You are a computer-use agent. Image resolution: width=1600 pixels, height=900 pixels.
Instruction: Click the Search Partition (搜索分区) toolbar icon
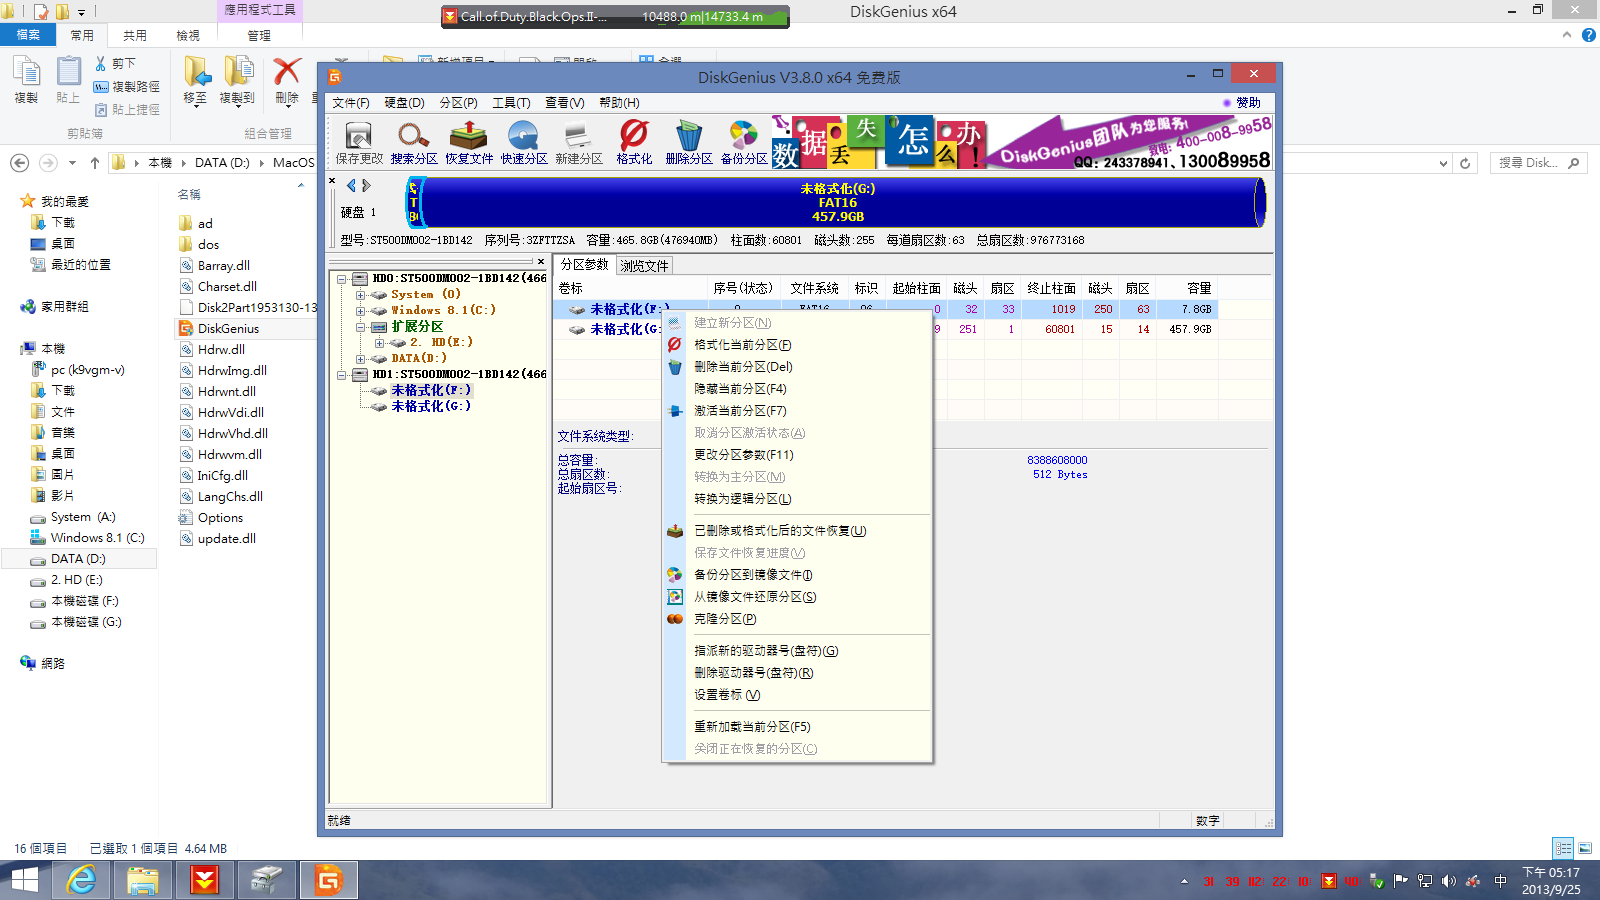click(413, 143)
